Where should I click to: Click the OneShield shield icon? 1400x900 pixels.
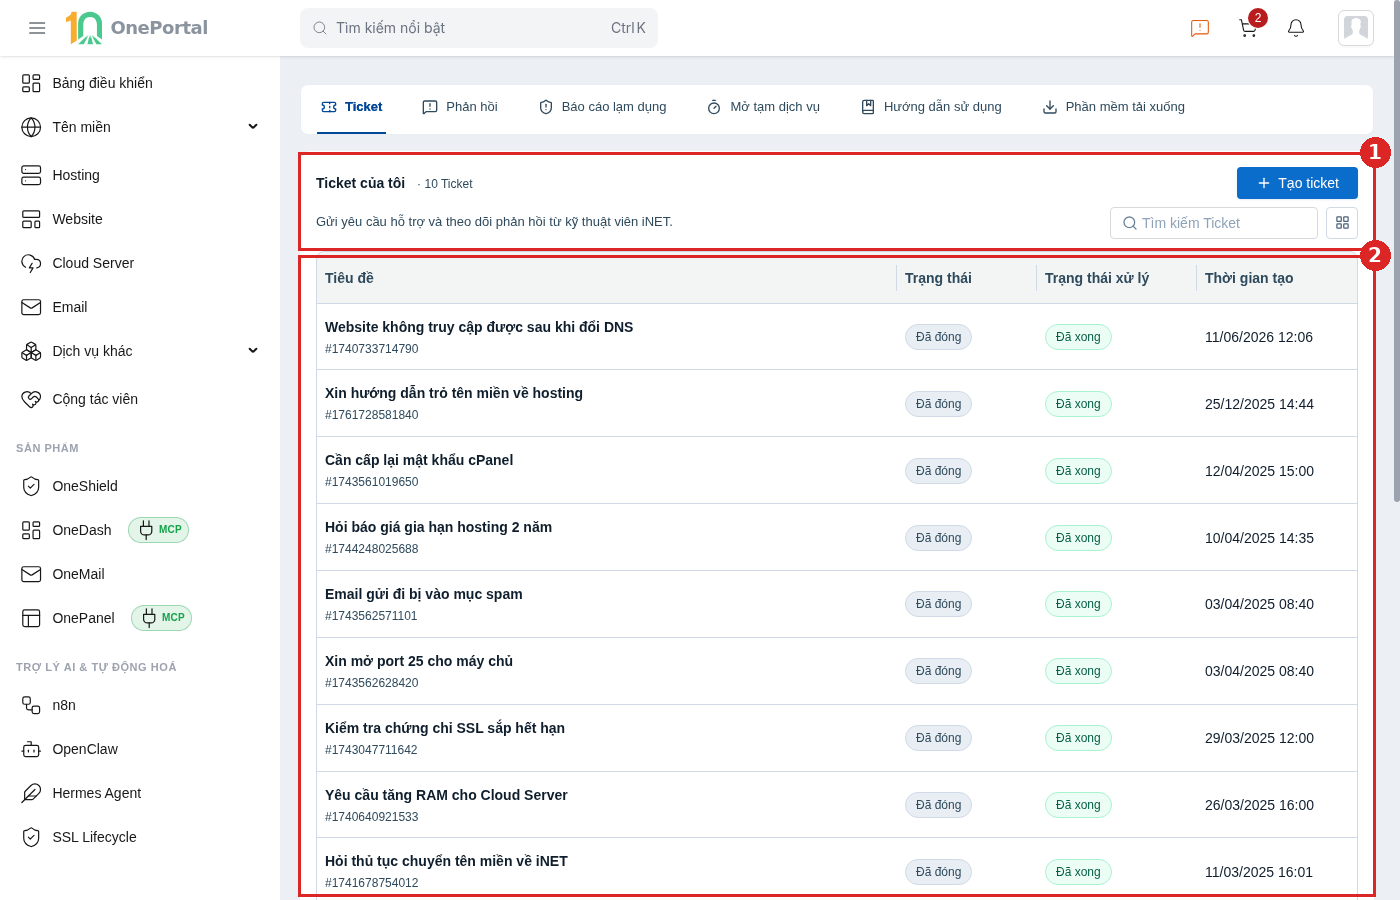pyautogui.click(x=31, y=486)
